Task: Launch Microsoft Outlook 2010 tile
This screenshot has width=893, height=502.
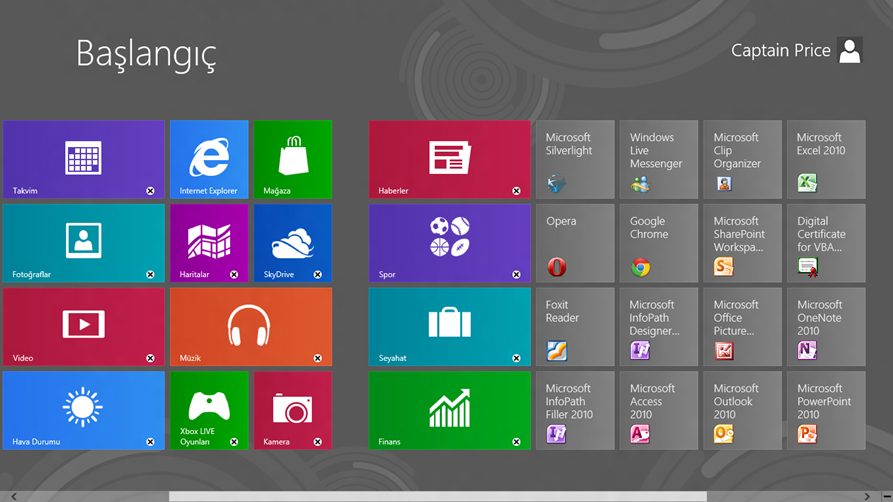Action: coord(743,410)
